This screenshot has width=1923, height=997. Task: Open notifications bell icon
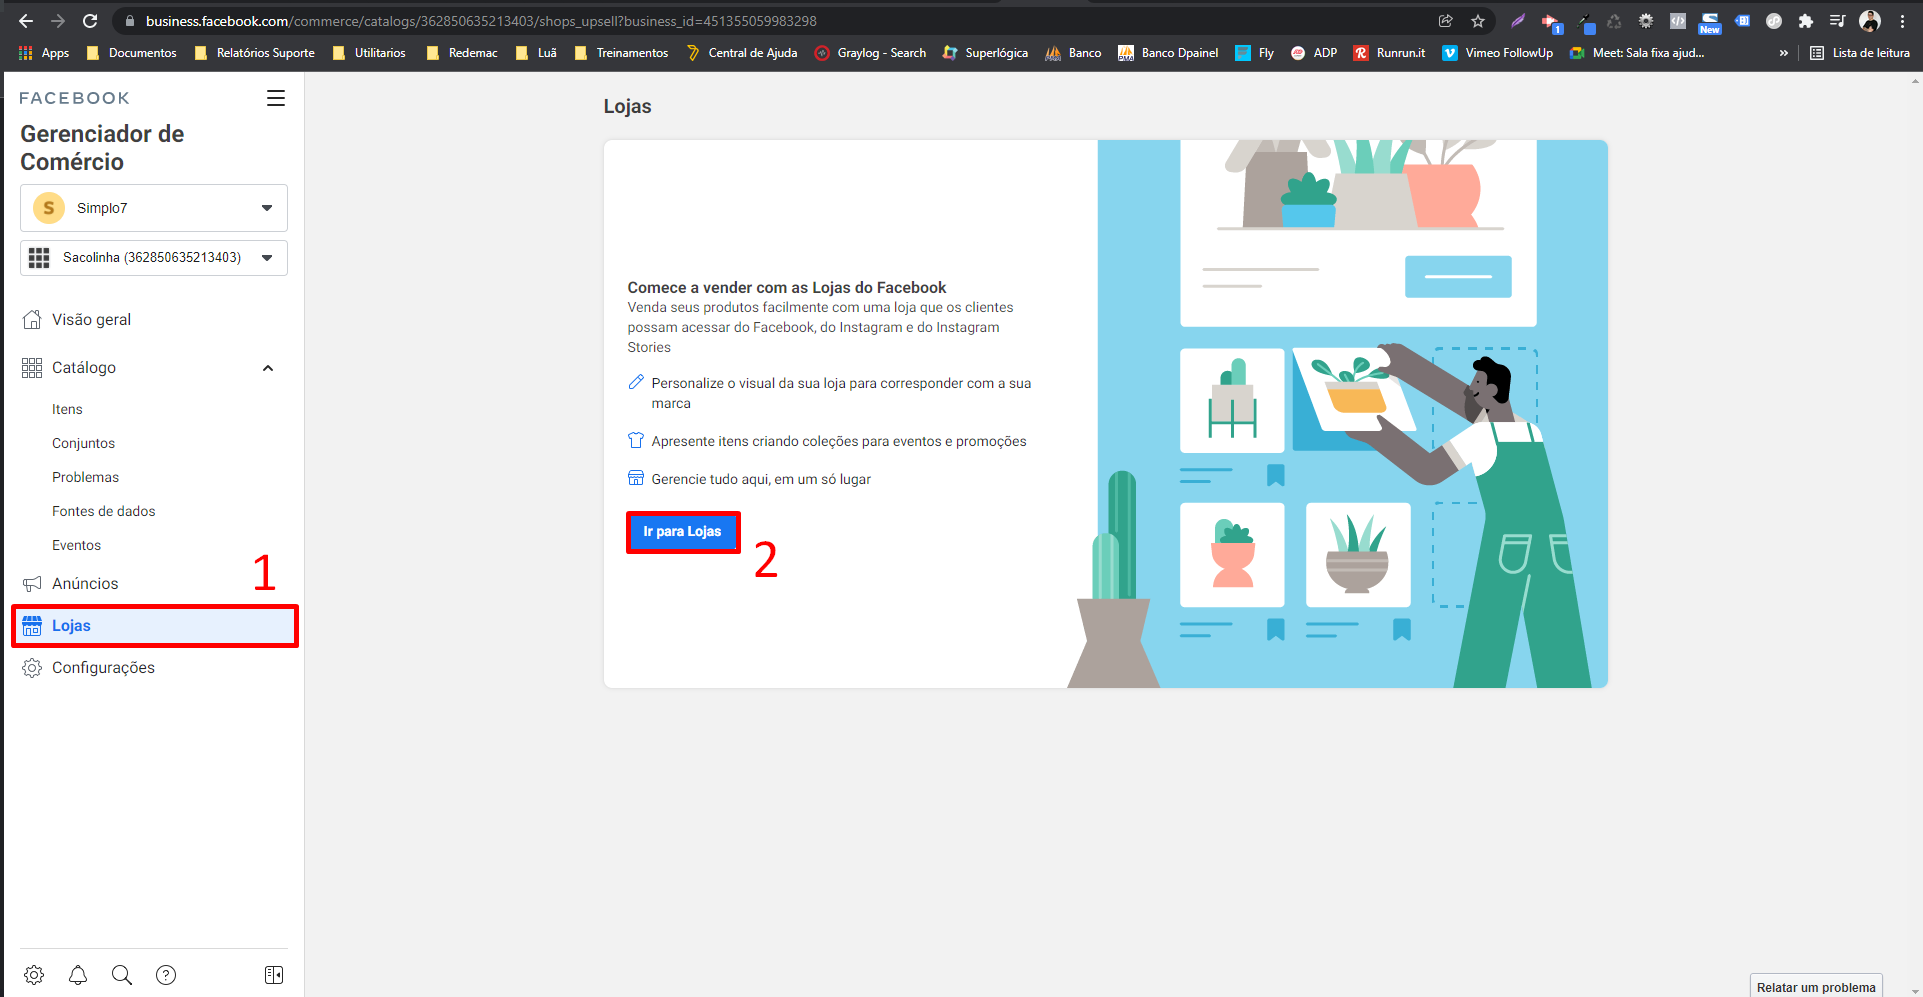click(78, 975)
